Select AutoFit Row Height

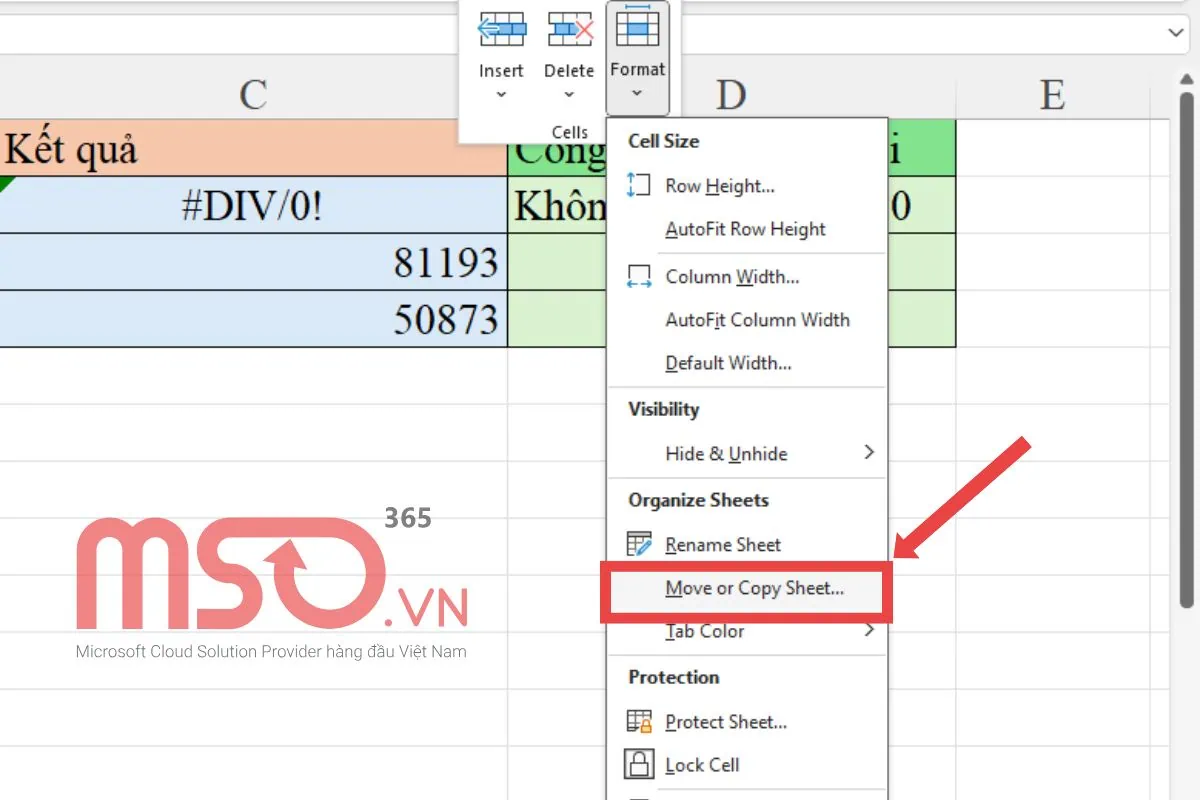point(744,229)
